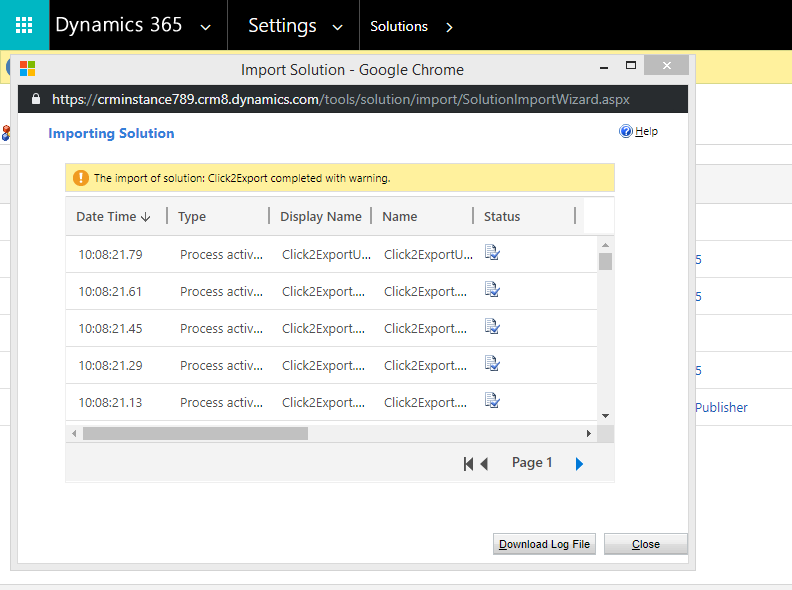Go to previous page of log
The height and width of the screenshot is (590, 792).
click(484, 464)
